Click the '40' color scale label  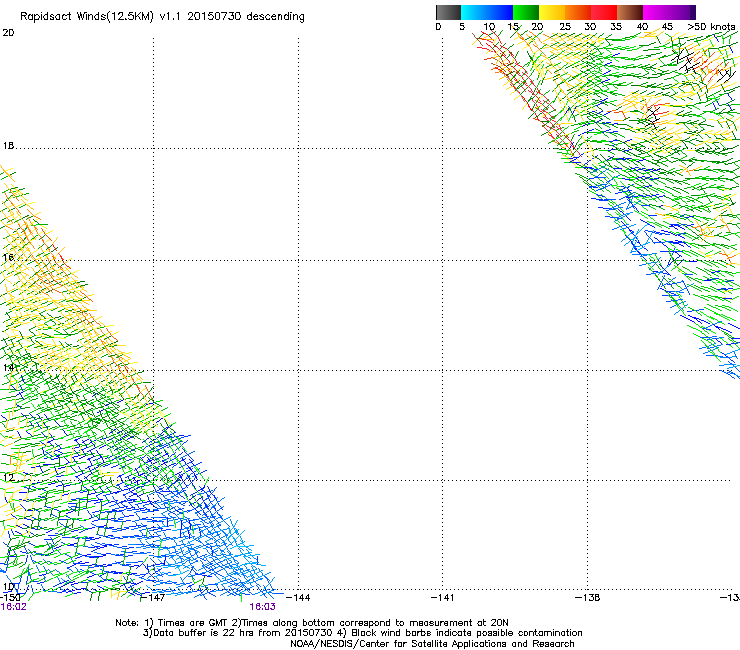[x=642, y=27]
